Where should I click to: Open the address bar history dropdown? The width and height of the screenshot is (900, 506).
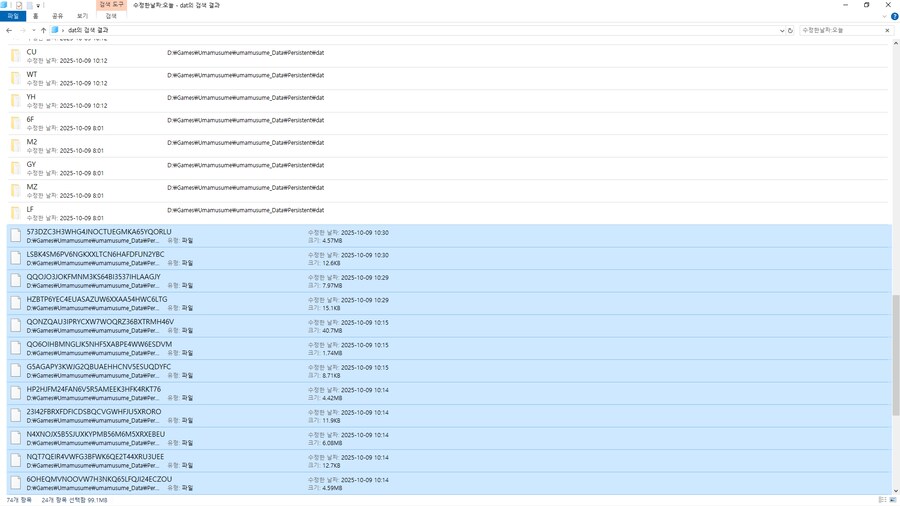781,30
